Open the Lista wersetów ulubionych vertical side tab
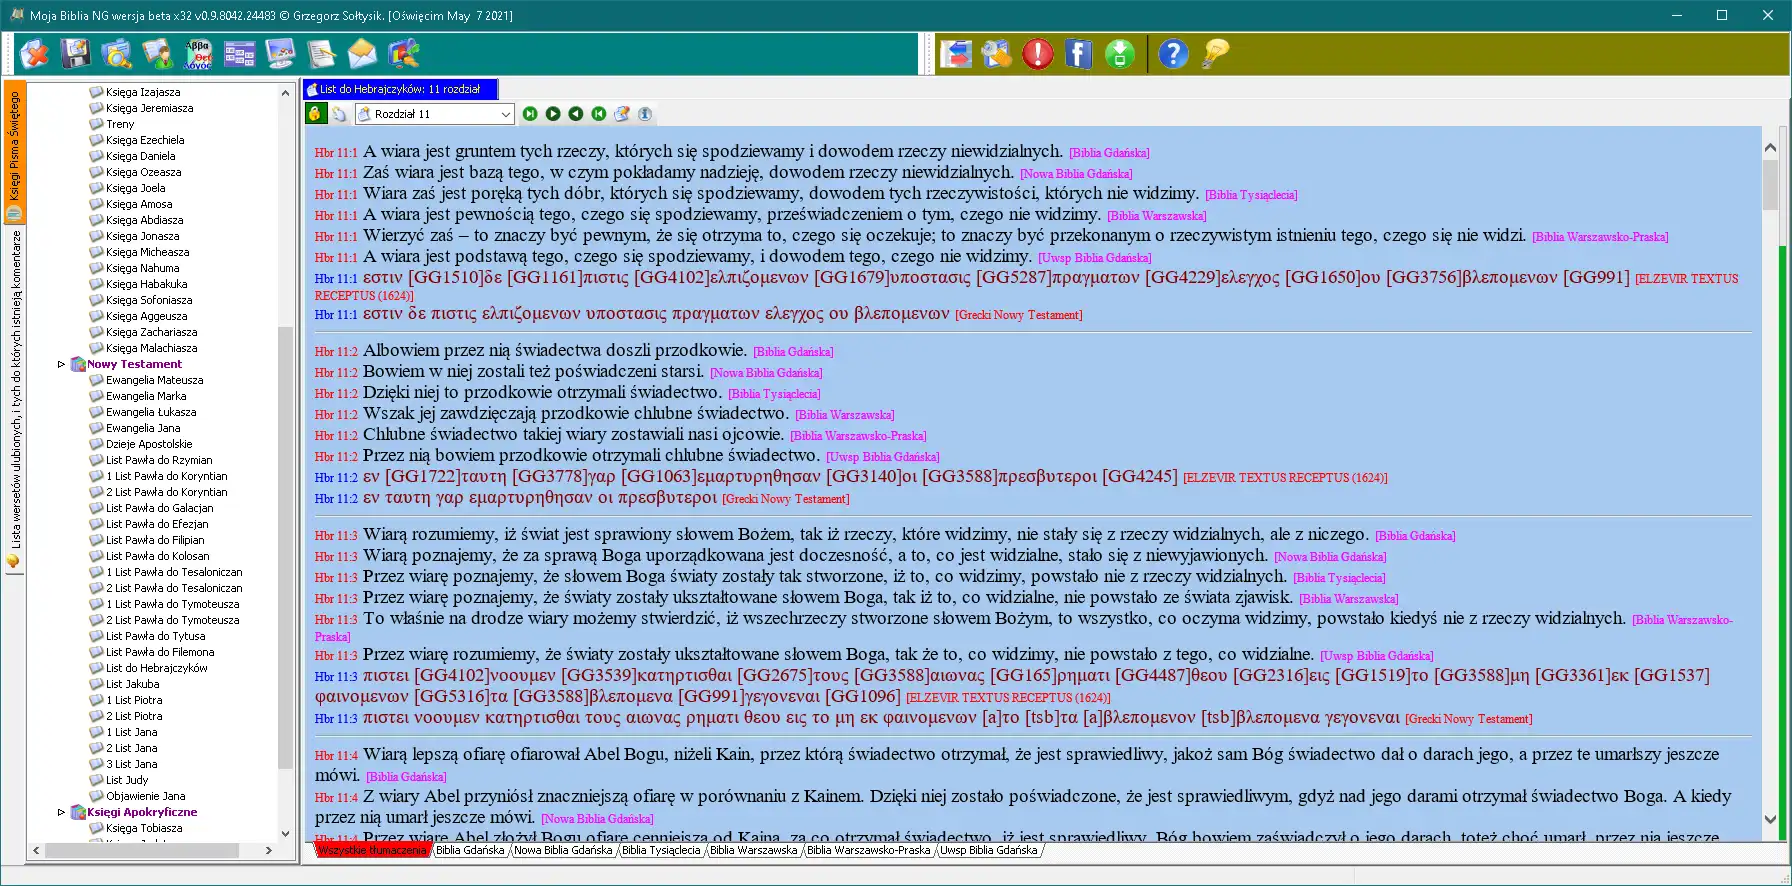The image size is (1792, 886). (14, 400)
